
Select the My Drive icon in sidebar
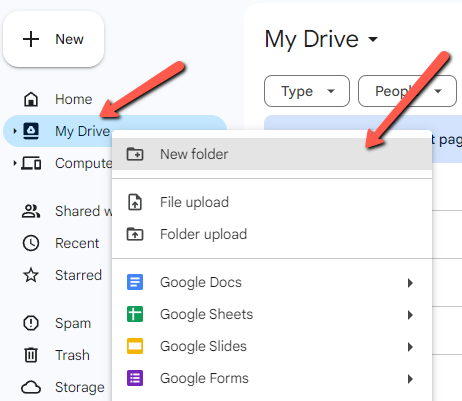(31, 131)
